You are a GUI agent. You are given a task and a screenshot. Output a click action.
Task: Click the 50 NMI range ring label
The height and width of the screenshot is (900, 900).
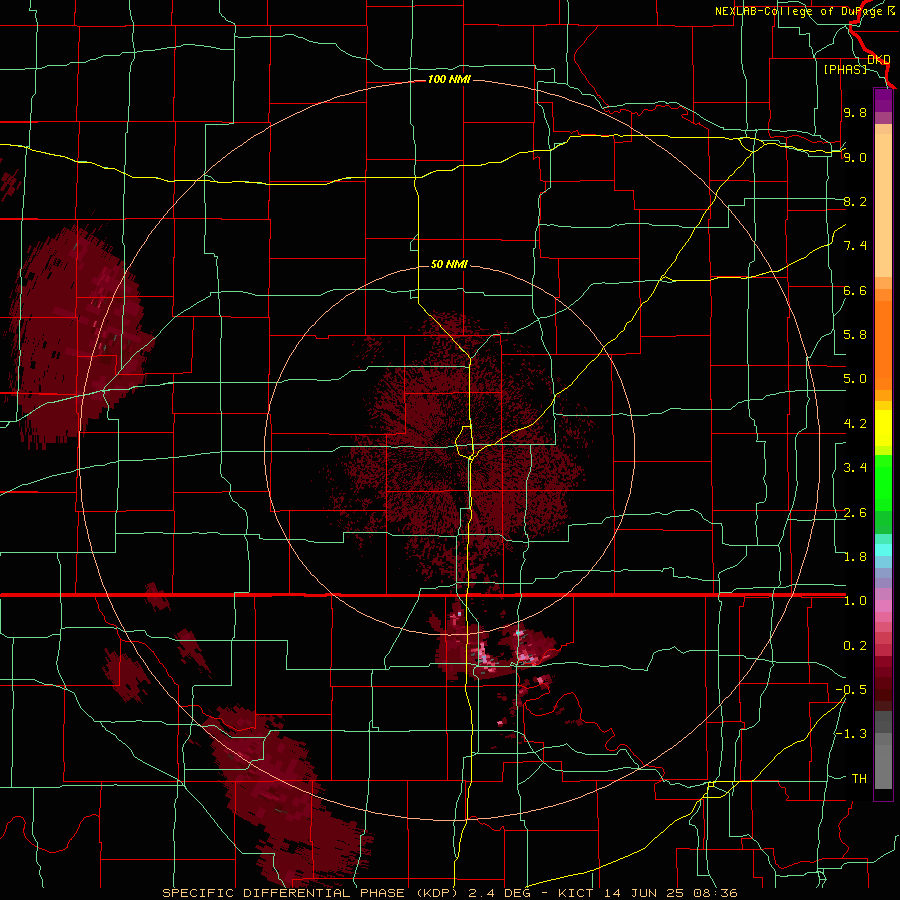[x=449, y=264]
